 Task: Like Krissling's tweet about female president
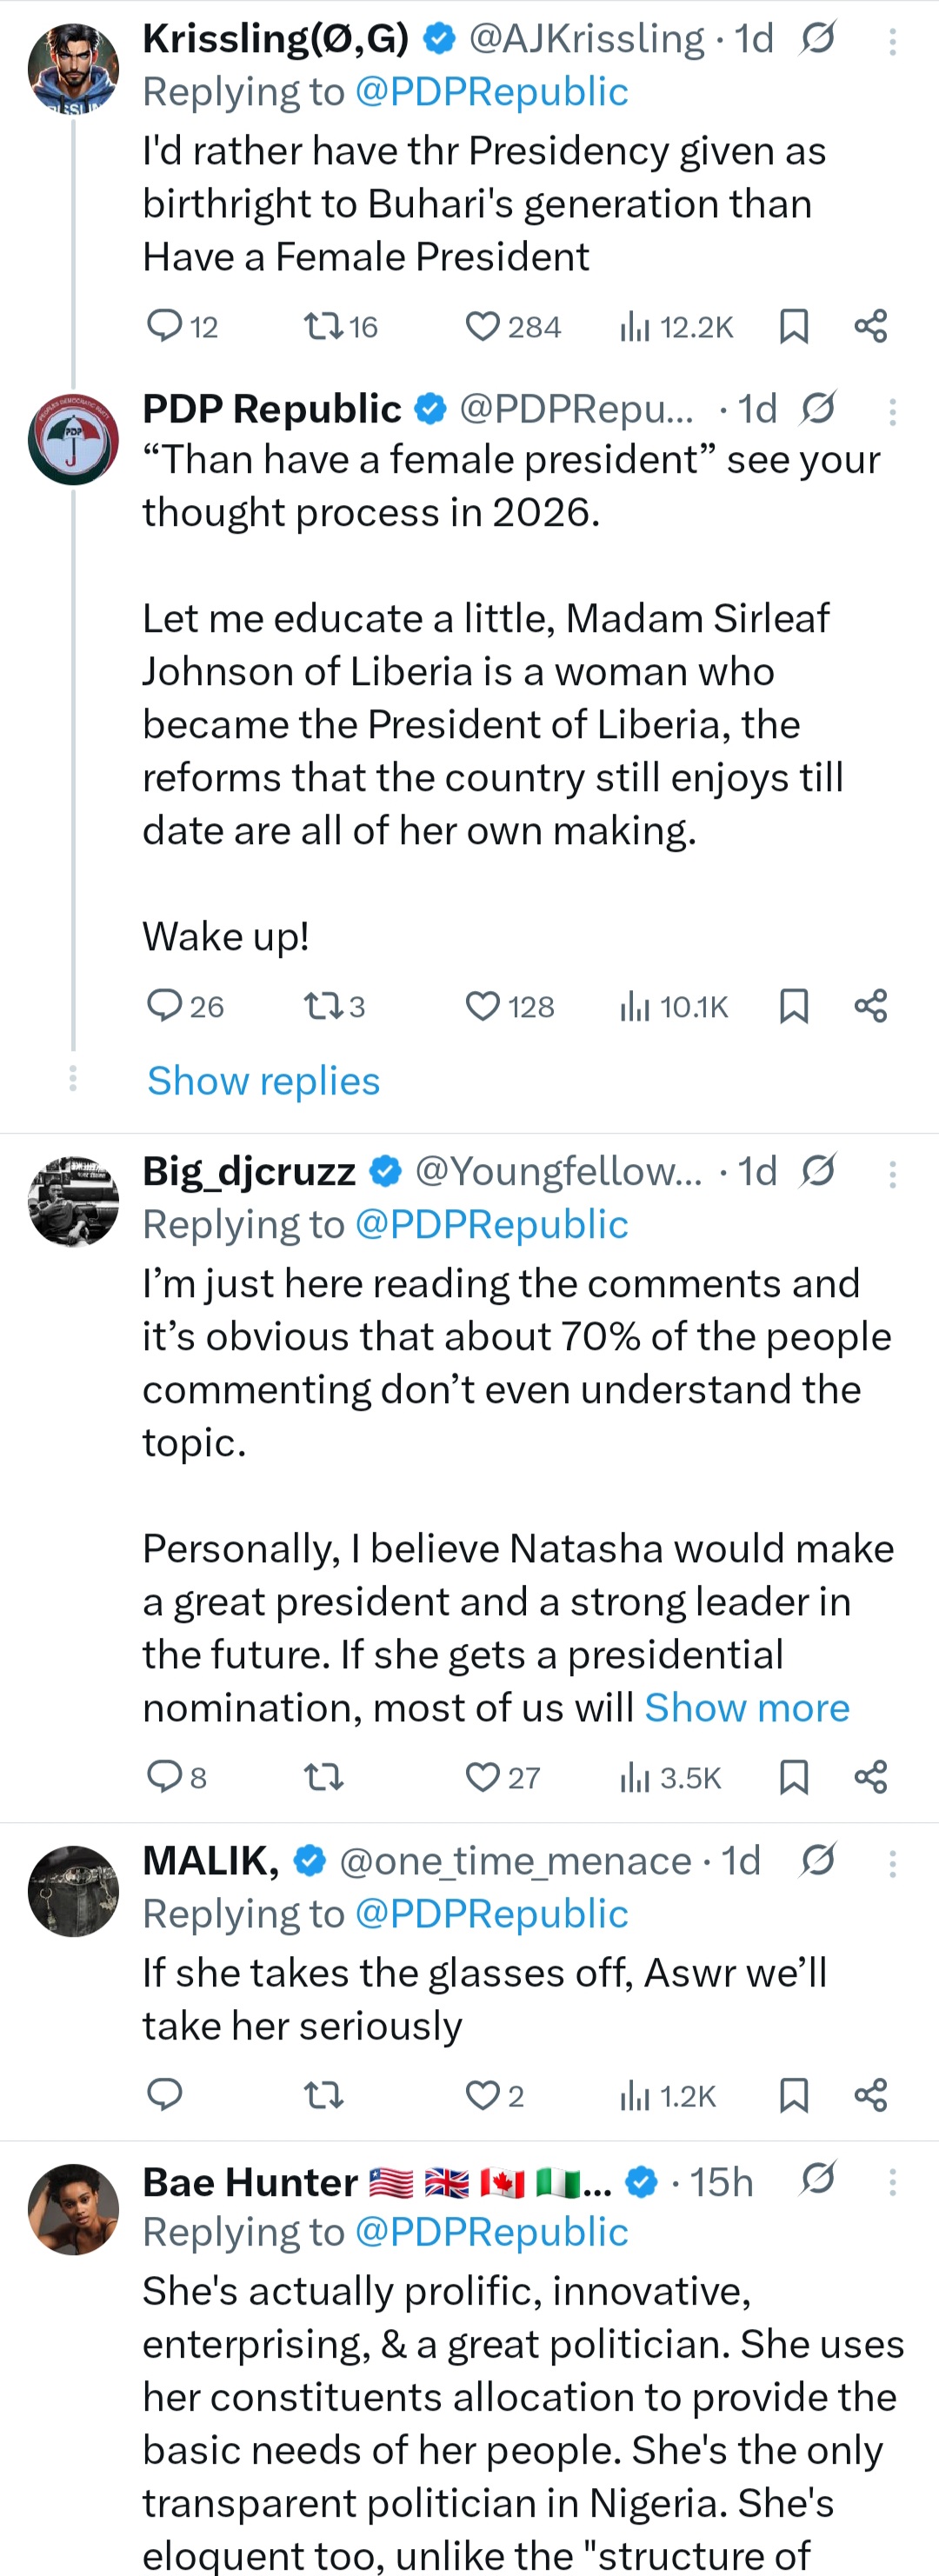483,327
